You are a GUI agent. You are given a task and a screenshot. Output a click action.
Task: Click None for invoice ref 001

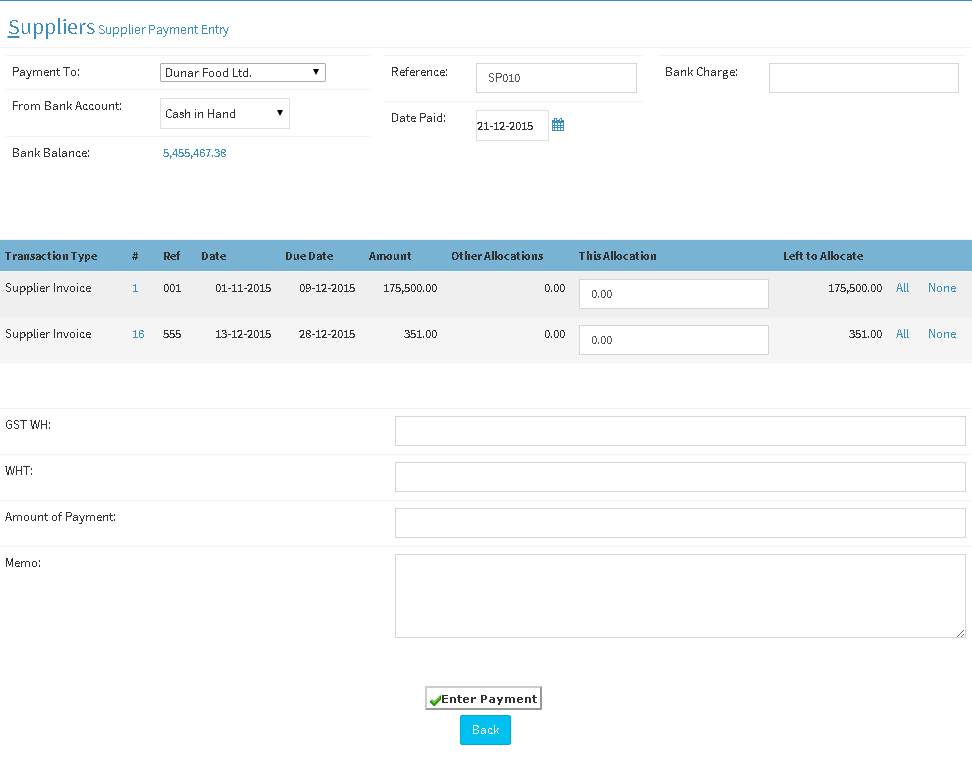pyautogui.click(x=942, y=287)
